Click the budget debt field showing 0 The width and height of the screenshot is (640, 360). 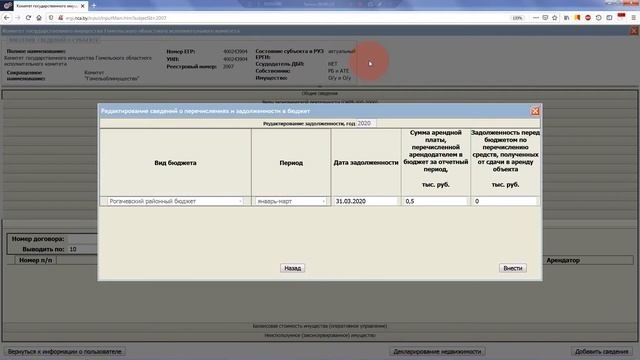pos(505,201)
